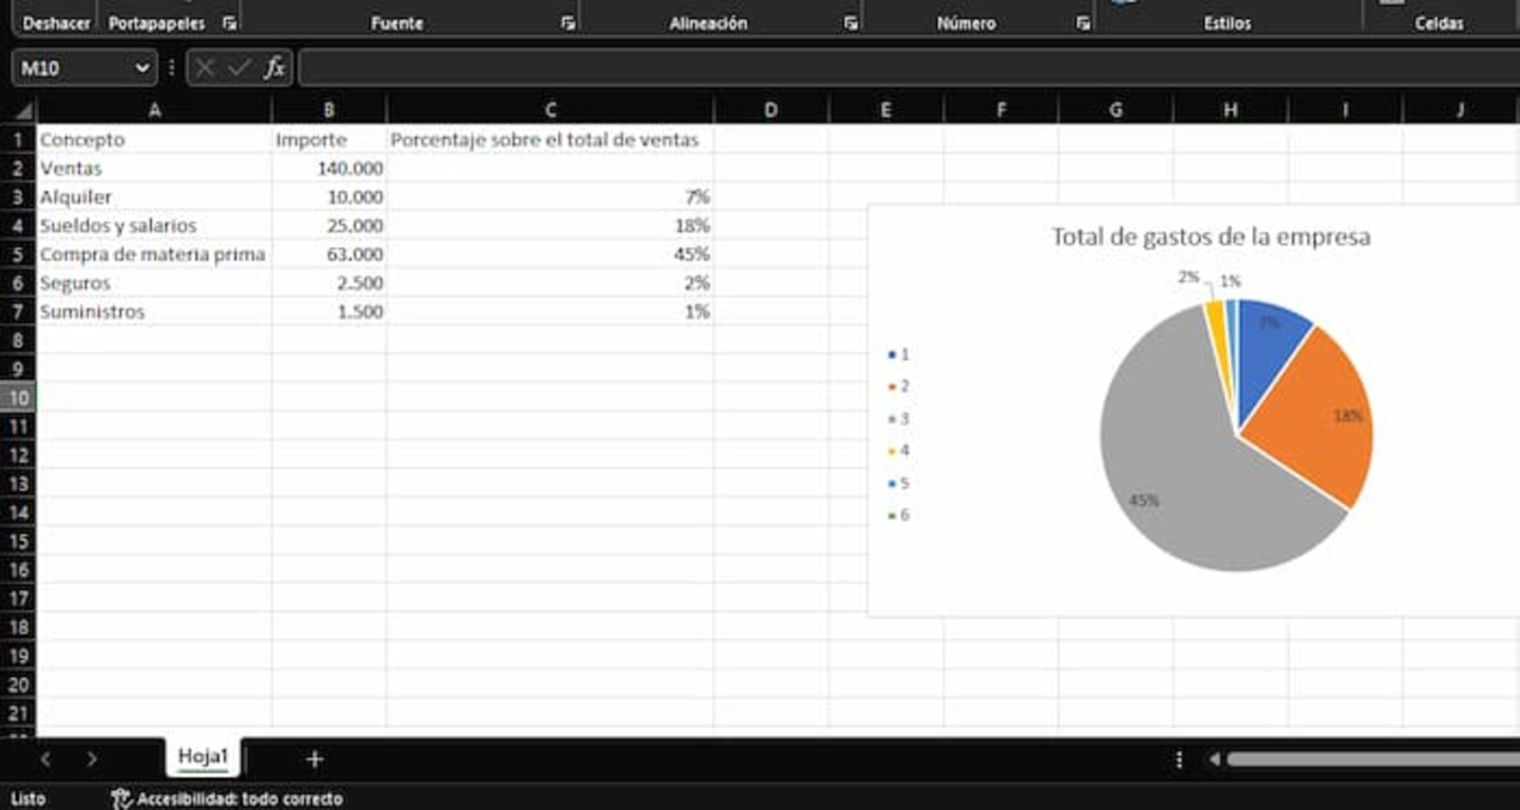Viewport: 1520px width, 810px height.
Task: Open the Número dialog launcher
Action: click(1083, 23)
